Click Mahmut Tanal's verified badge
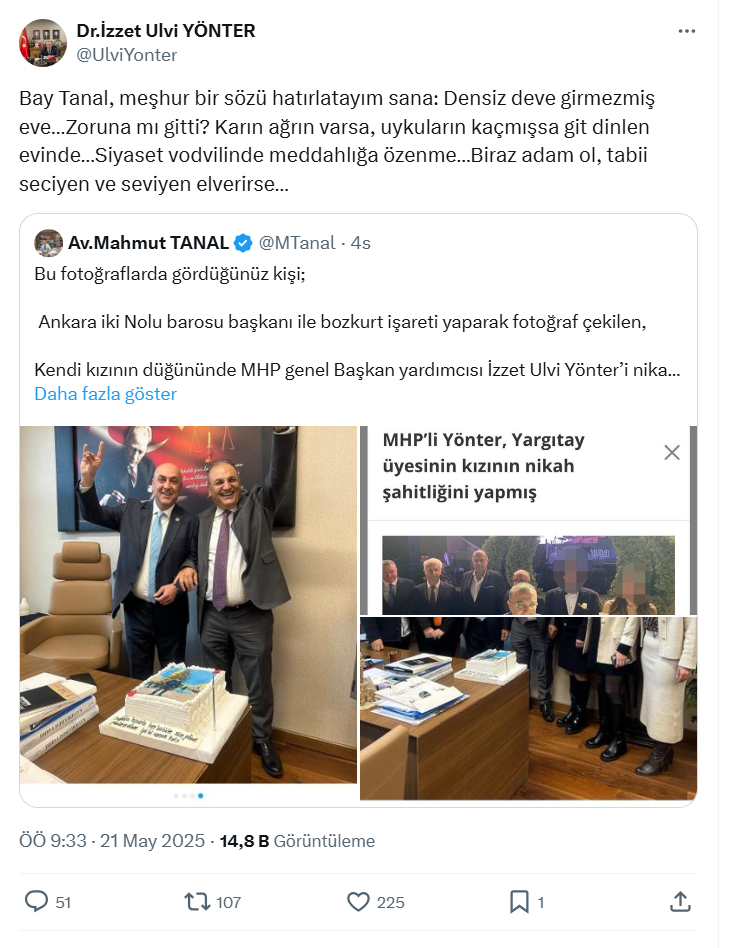This screenshot has height=948, width=730. click(x=243, y=243)
